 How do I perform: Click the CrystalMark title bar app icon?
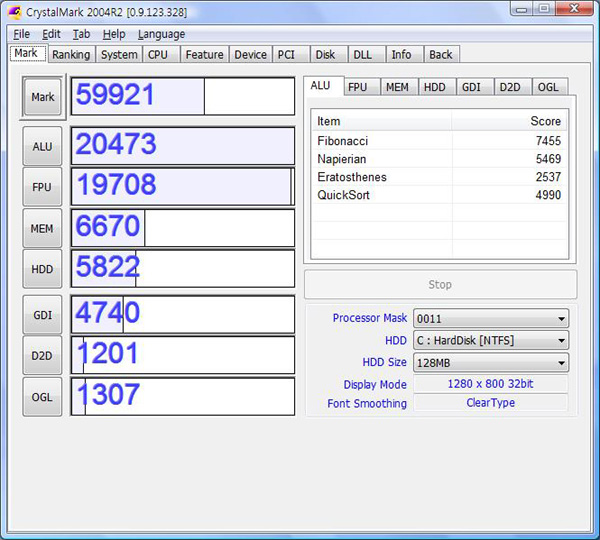[15, 12]
